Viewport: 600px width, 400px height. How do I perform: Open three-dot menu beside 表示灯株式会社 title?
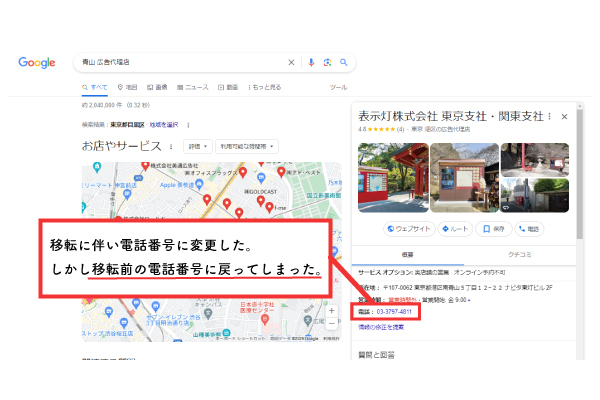click(549, 116)
